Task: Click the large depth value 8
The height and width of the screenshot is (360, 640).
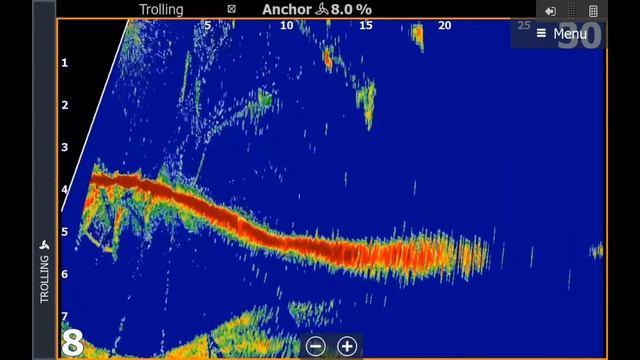Action: tap(73, 343)
